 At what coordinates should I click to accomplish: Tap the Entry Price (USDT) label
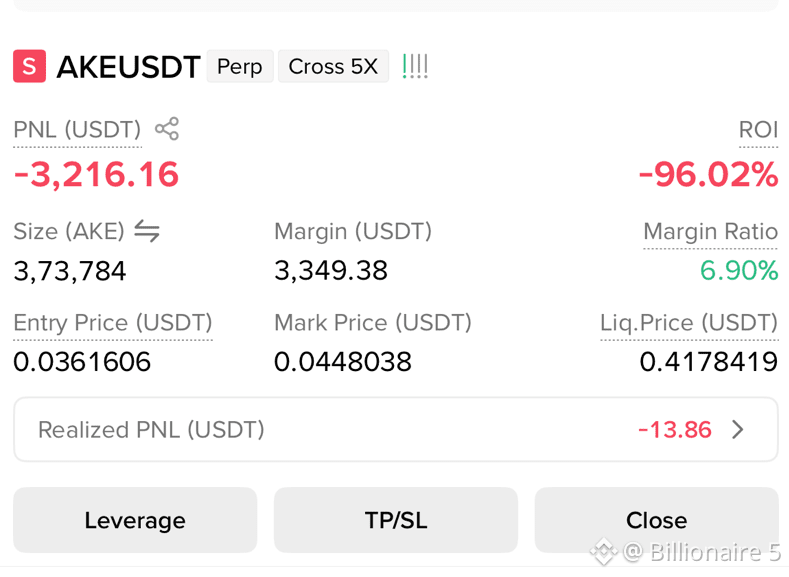[x=113, y=323]
